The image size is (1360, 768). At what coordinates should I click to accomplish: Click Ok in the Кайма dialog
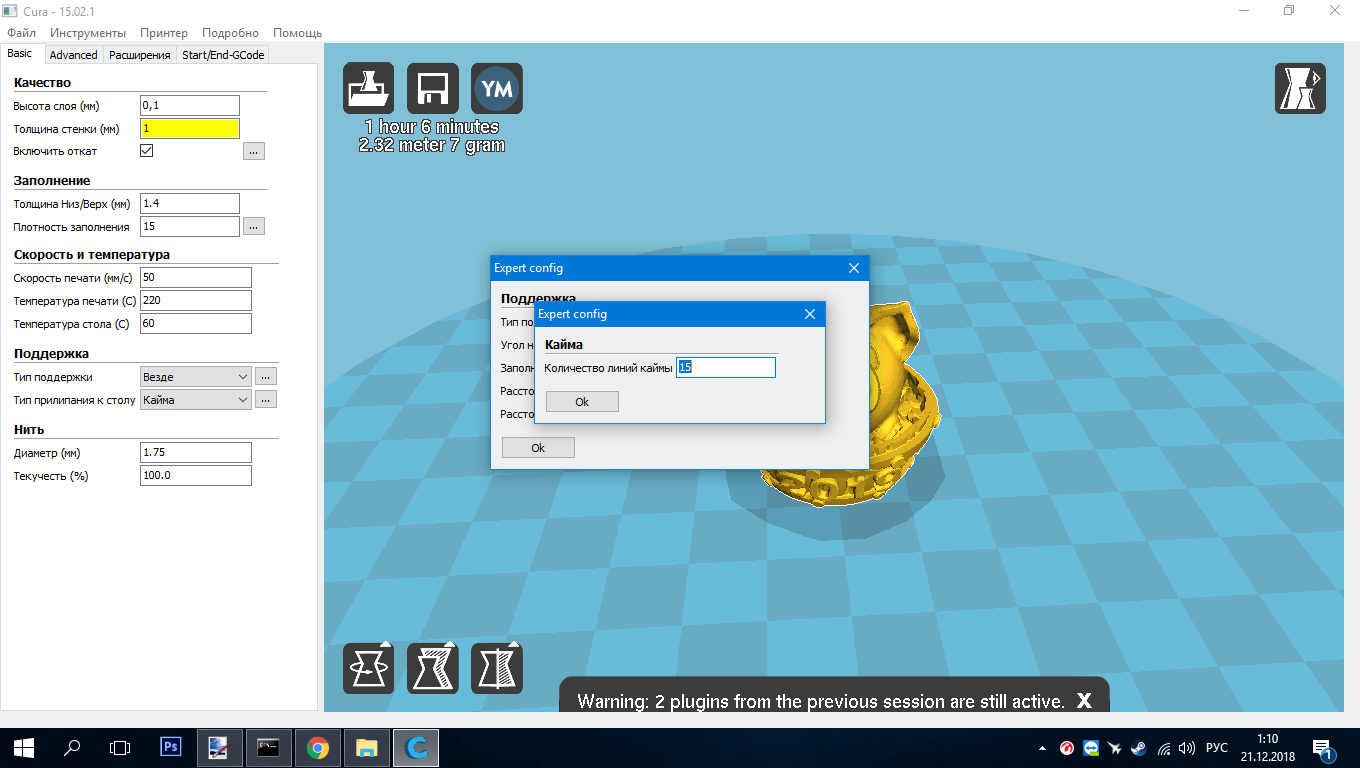(582, 401)
